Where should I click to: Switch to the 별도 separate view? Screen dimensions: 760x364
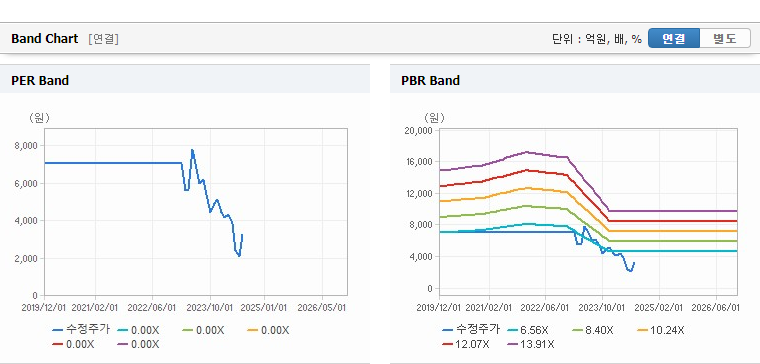click(x=725, y=38)
